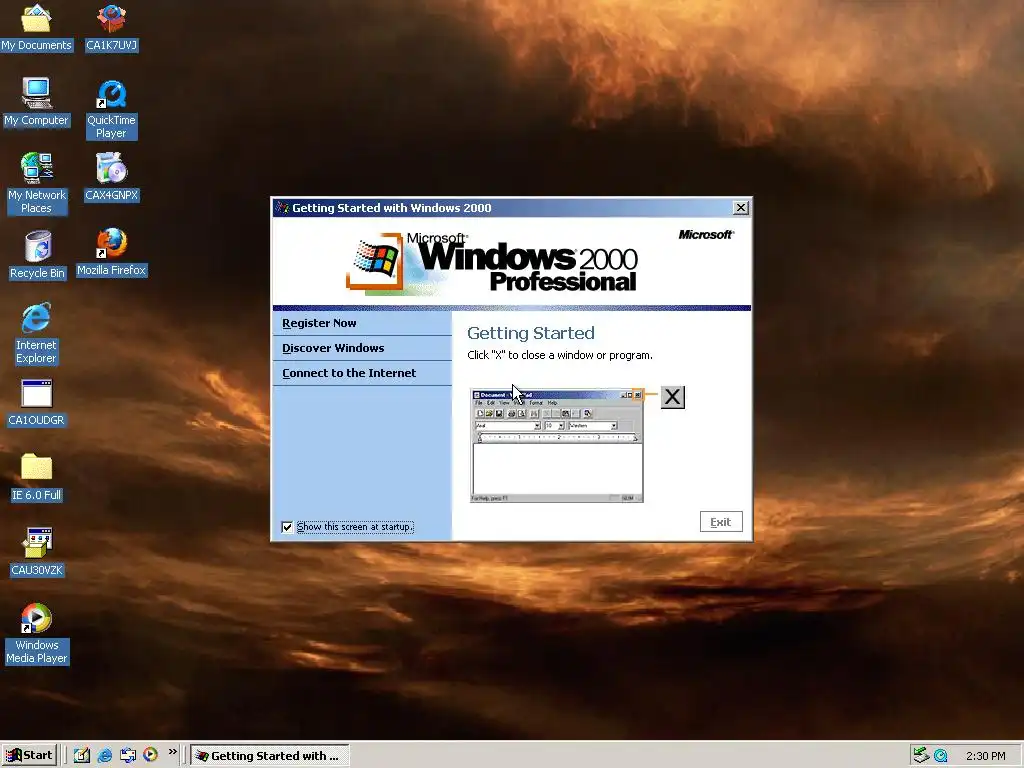Open the Start menu

coord(29,756)
